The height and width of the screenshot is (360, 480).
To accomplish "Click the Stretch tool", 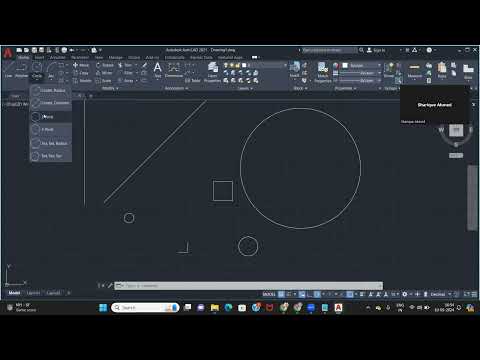I will click(x=82, y=81).
